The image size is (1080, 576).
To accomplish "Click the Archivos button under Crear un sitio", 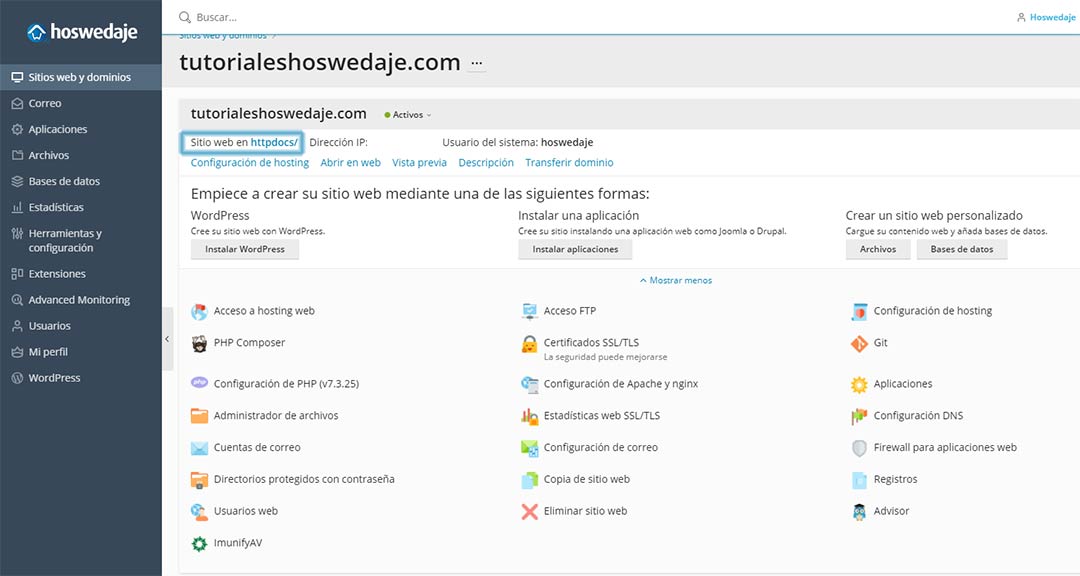I will pos(878,249).
